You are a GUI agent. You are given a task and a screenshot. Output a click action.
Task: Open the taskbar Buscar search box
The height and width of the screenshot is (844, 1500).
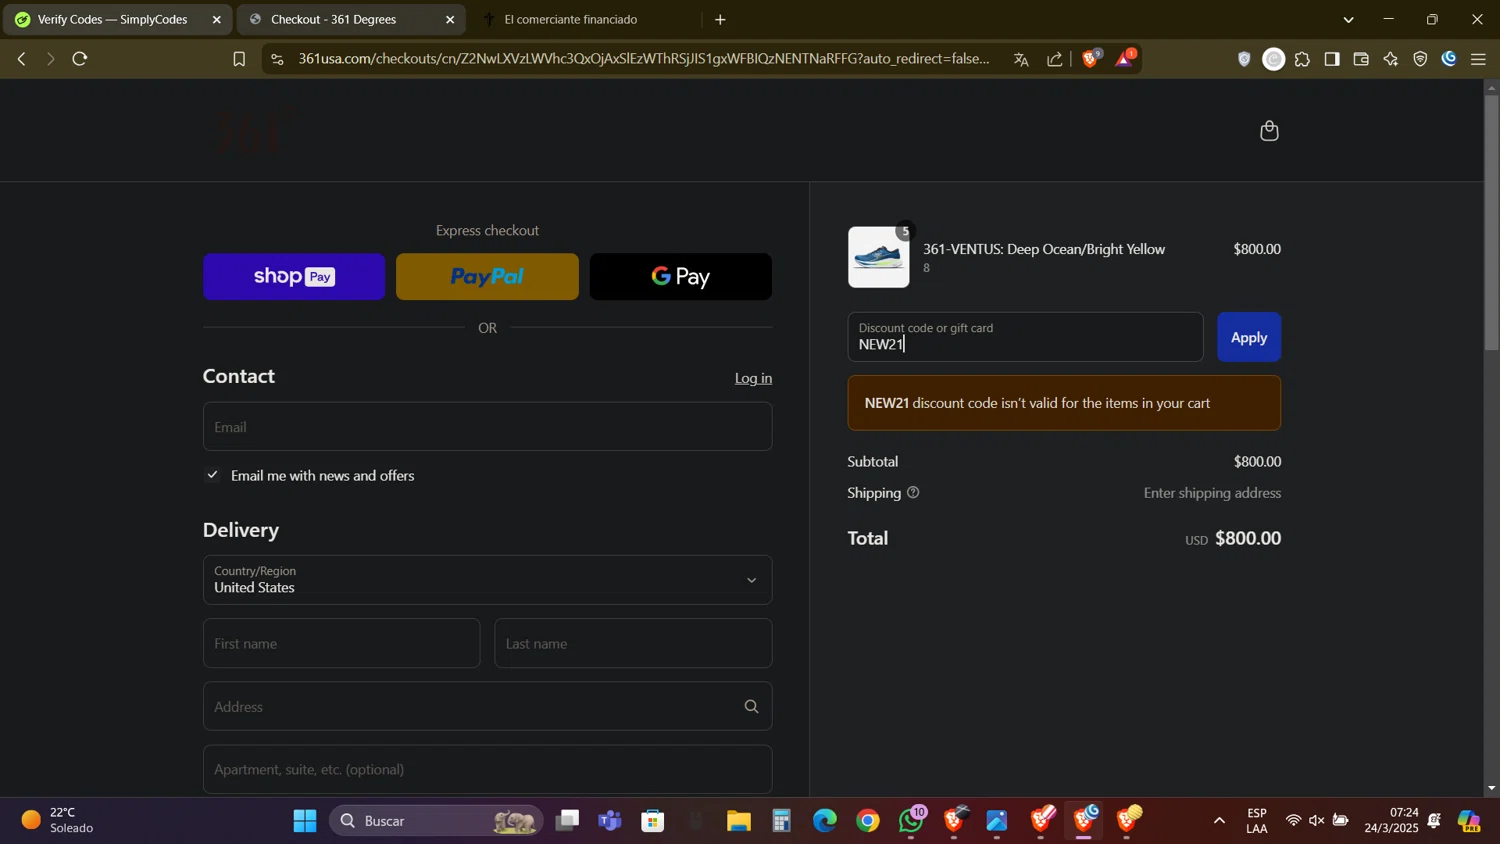coord(436,821)
